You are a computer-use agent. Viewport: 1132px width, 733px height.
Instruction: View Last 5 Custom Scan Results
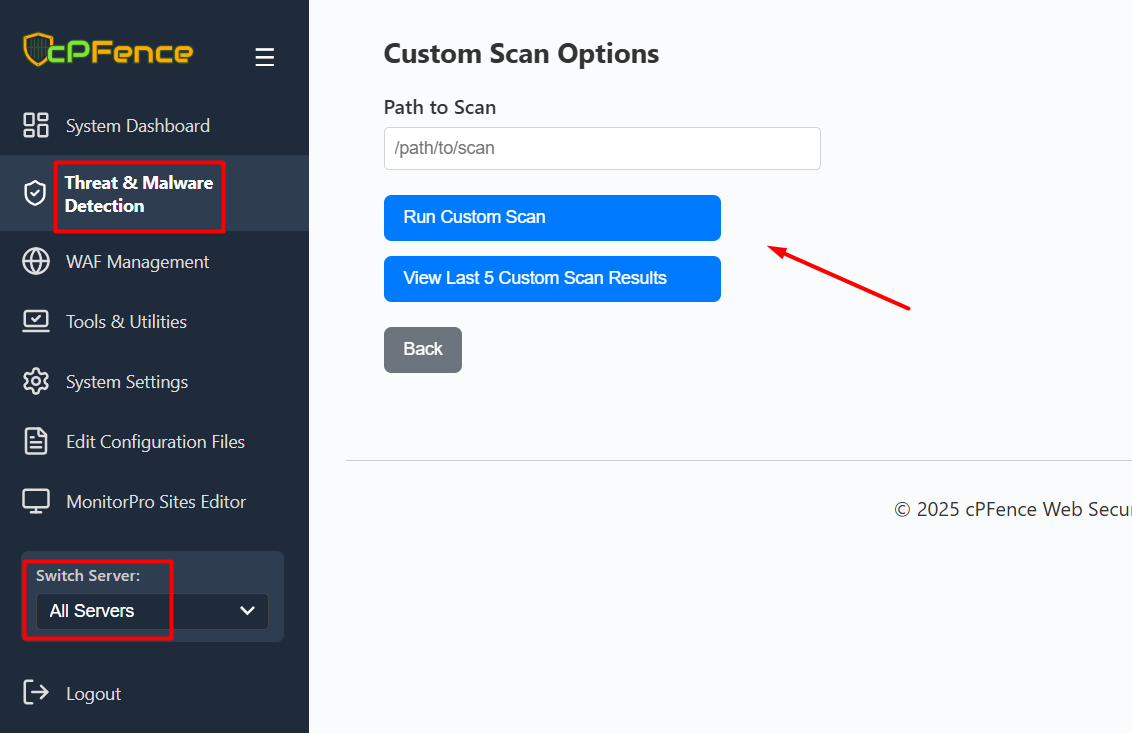[552, 279]
